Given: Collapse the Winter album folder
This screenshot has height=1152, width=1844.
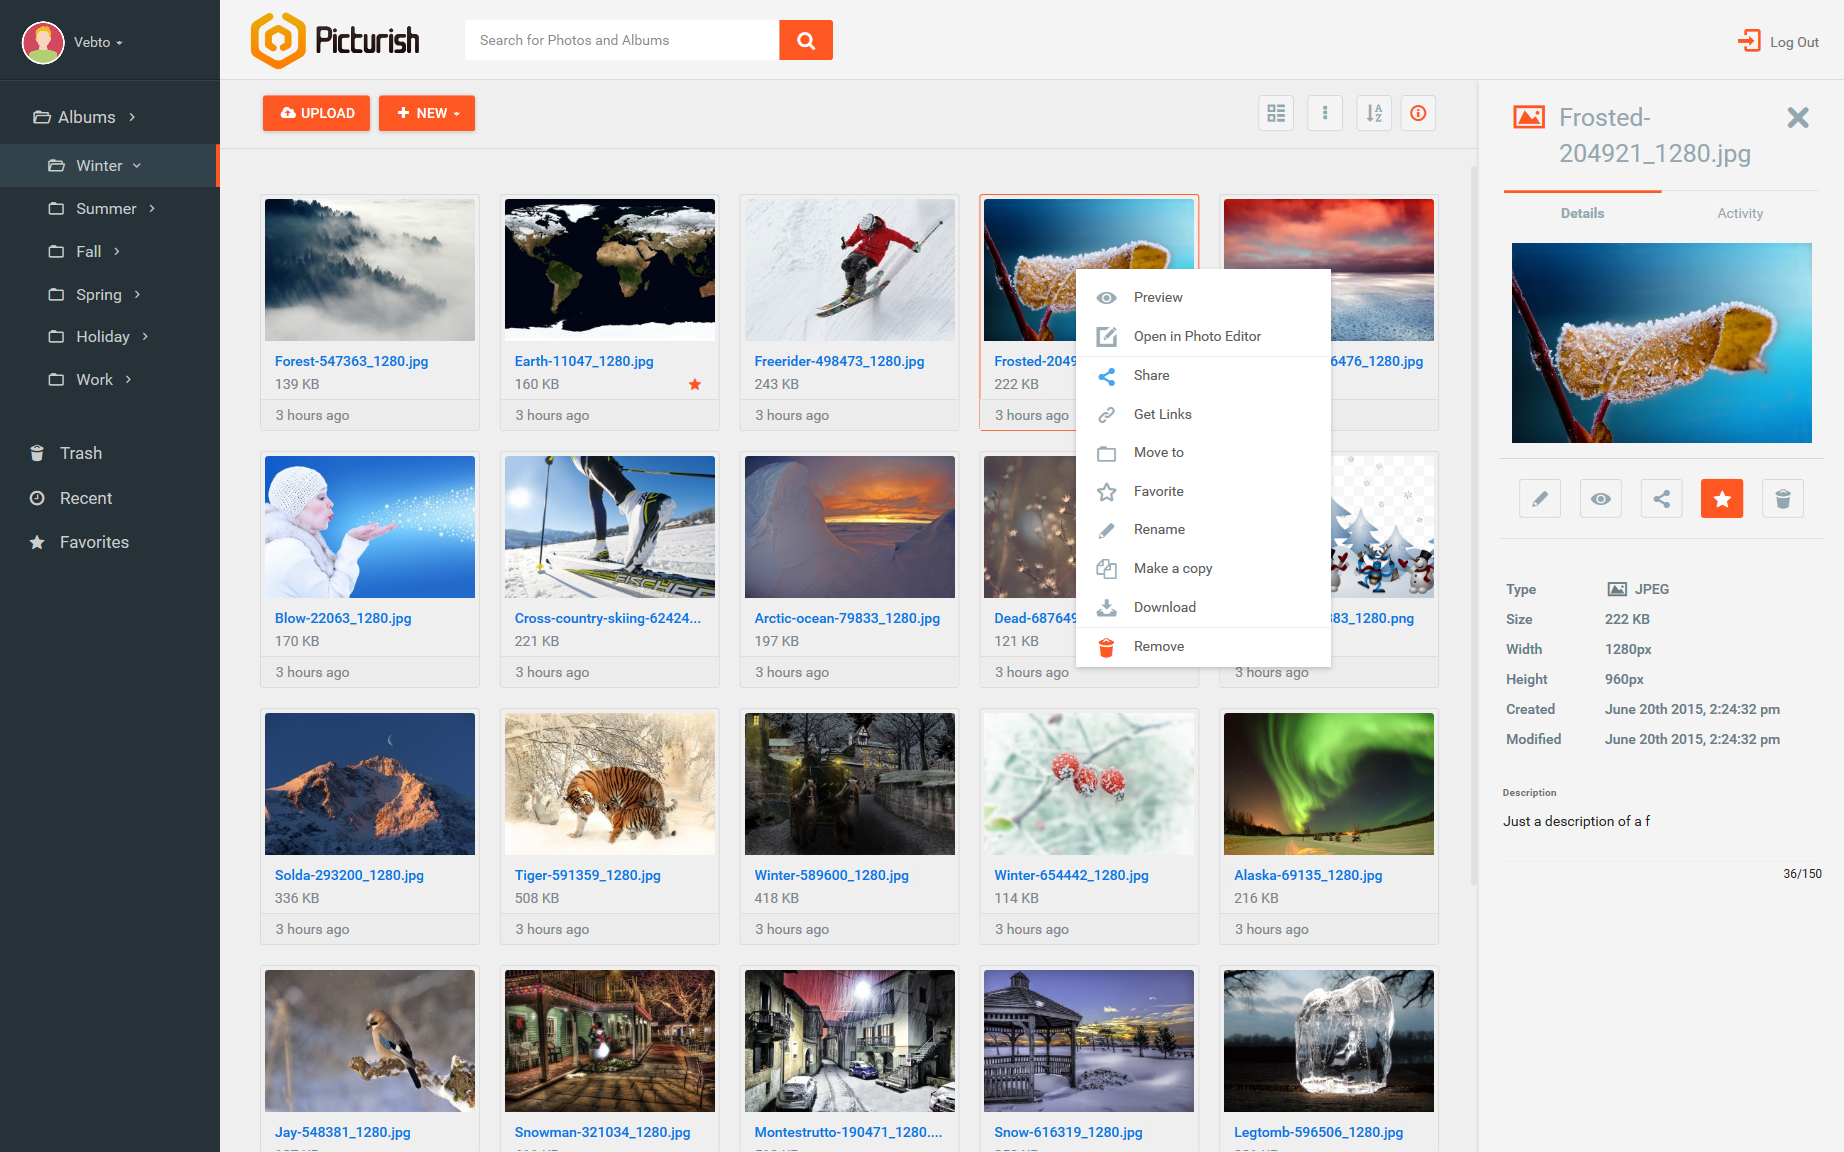Looking at the screenshot, I should click(137, 165).
